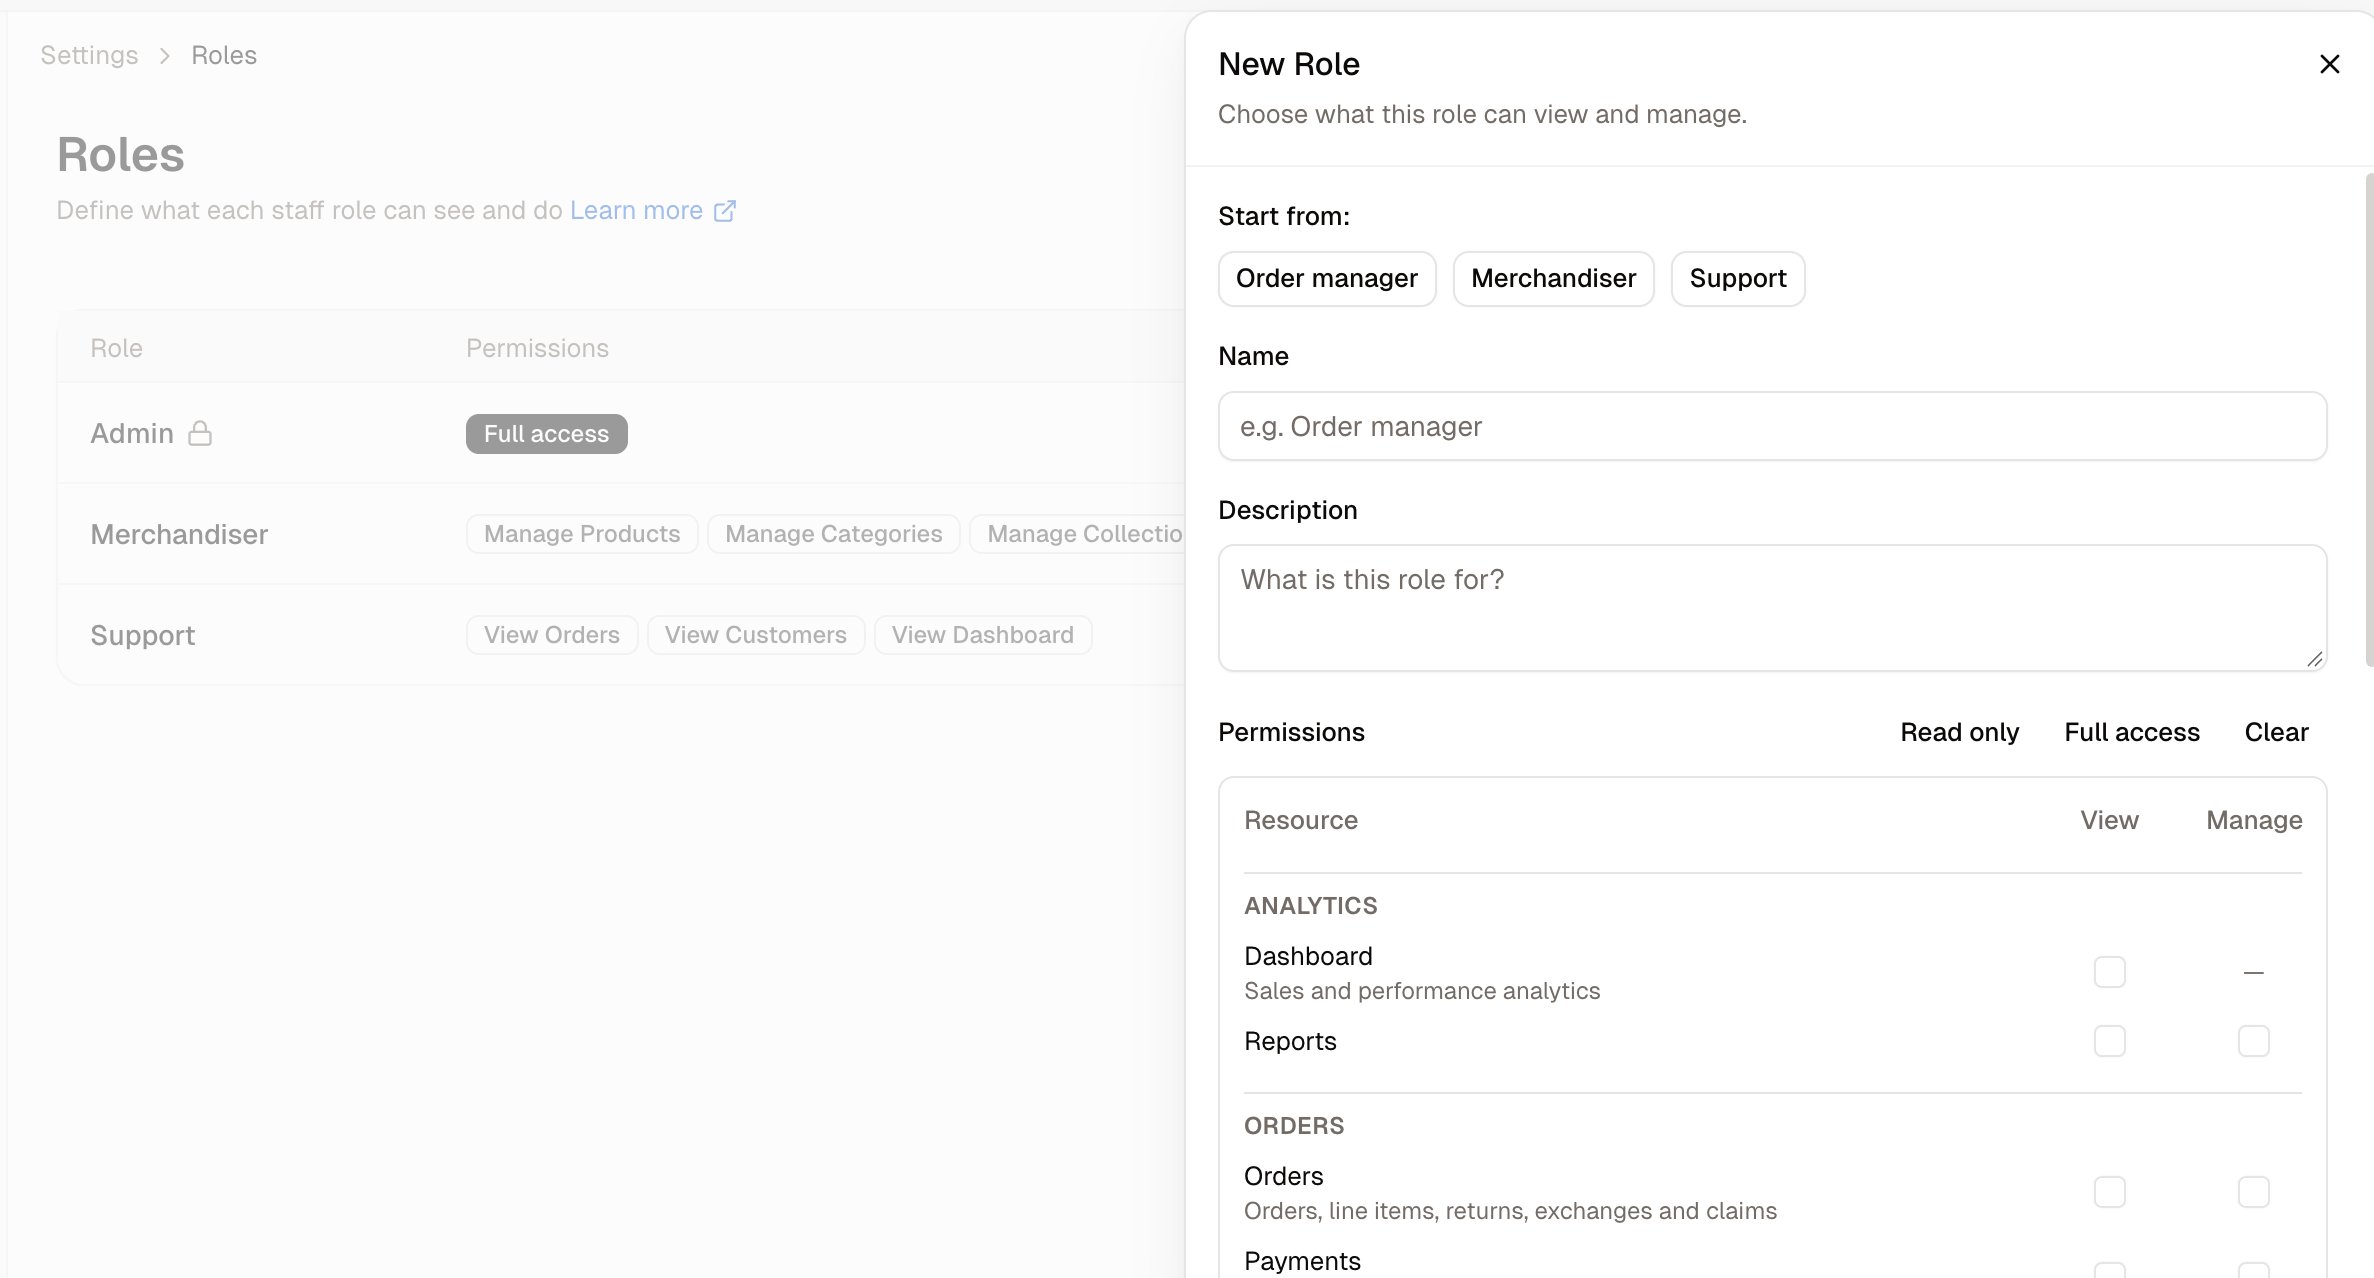
Task: Click the Payments resource label
Action: point(1302,1261)
